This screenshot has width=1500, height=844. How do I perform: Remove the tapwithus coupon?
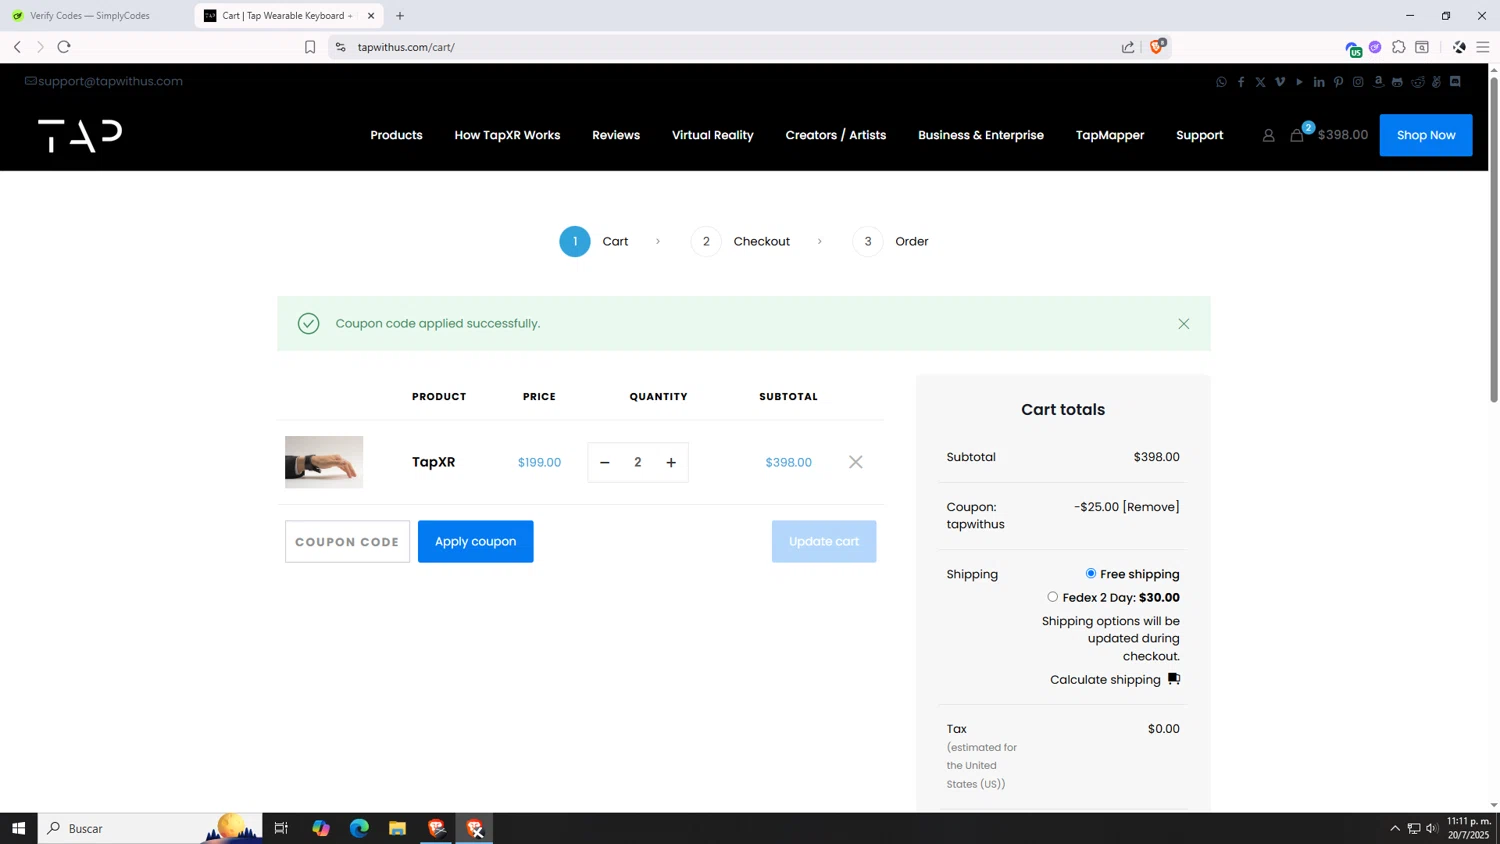1151,507
